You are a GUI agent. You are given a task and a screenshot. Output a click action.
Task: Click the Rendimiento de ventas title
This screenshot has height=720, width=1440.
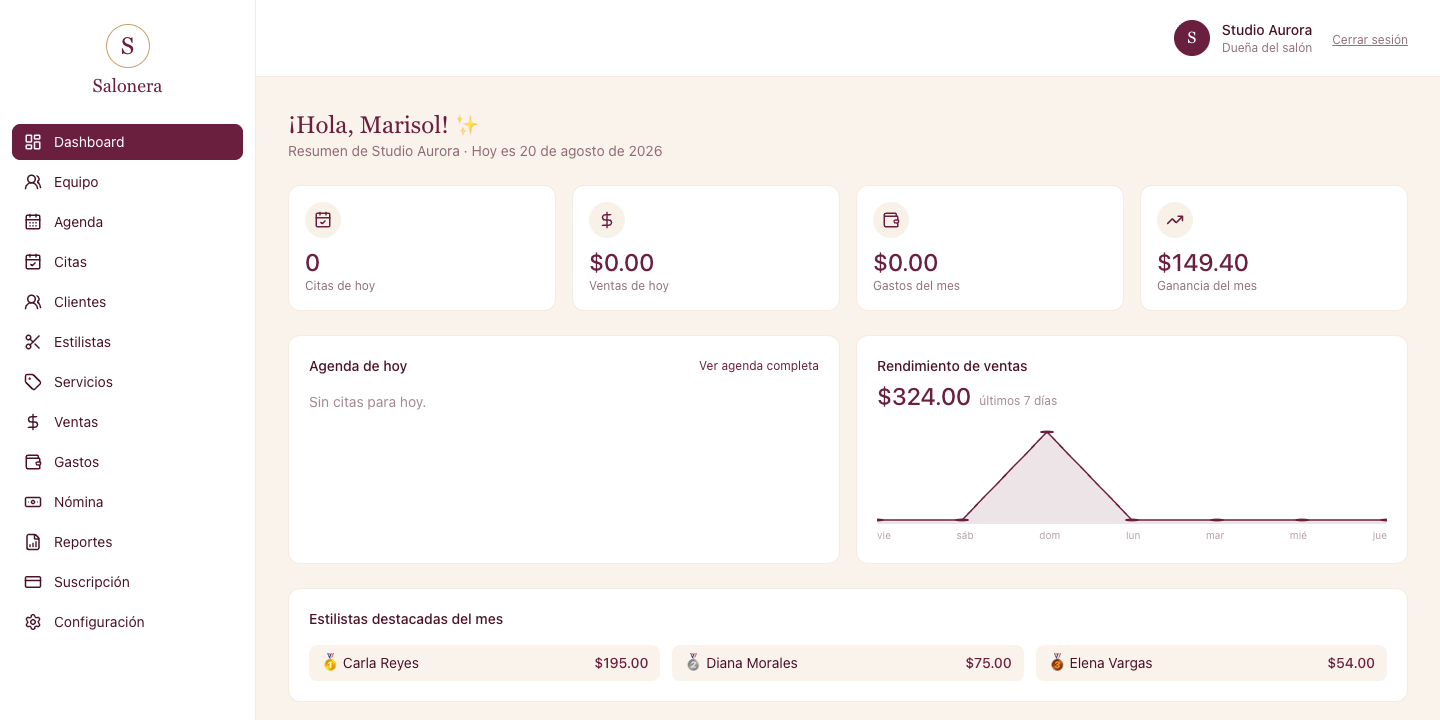[x=952, y=366]
